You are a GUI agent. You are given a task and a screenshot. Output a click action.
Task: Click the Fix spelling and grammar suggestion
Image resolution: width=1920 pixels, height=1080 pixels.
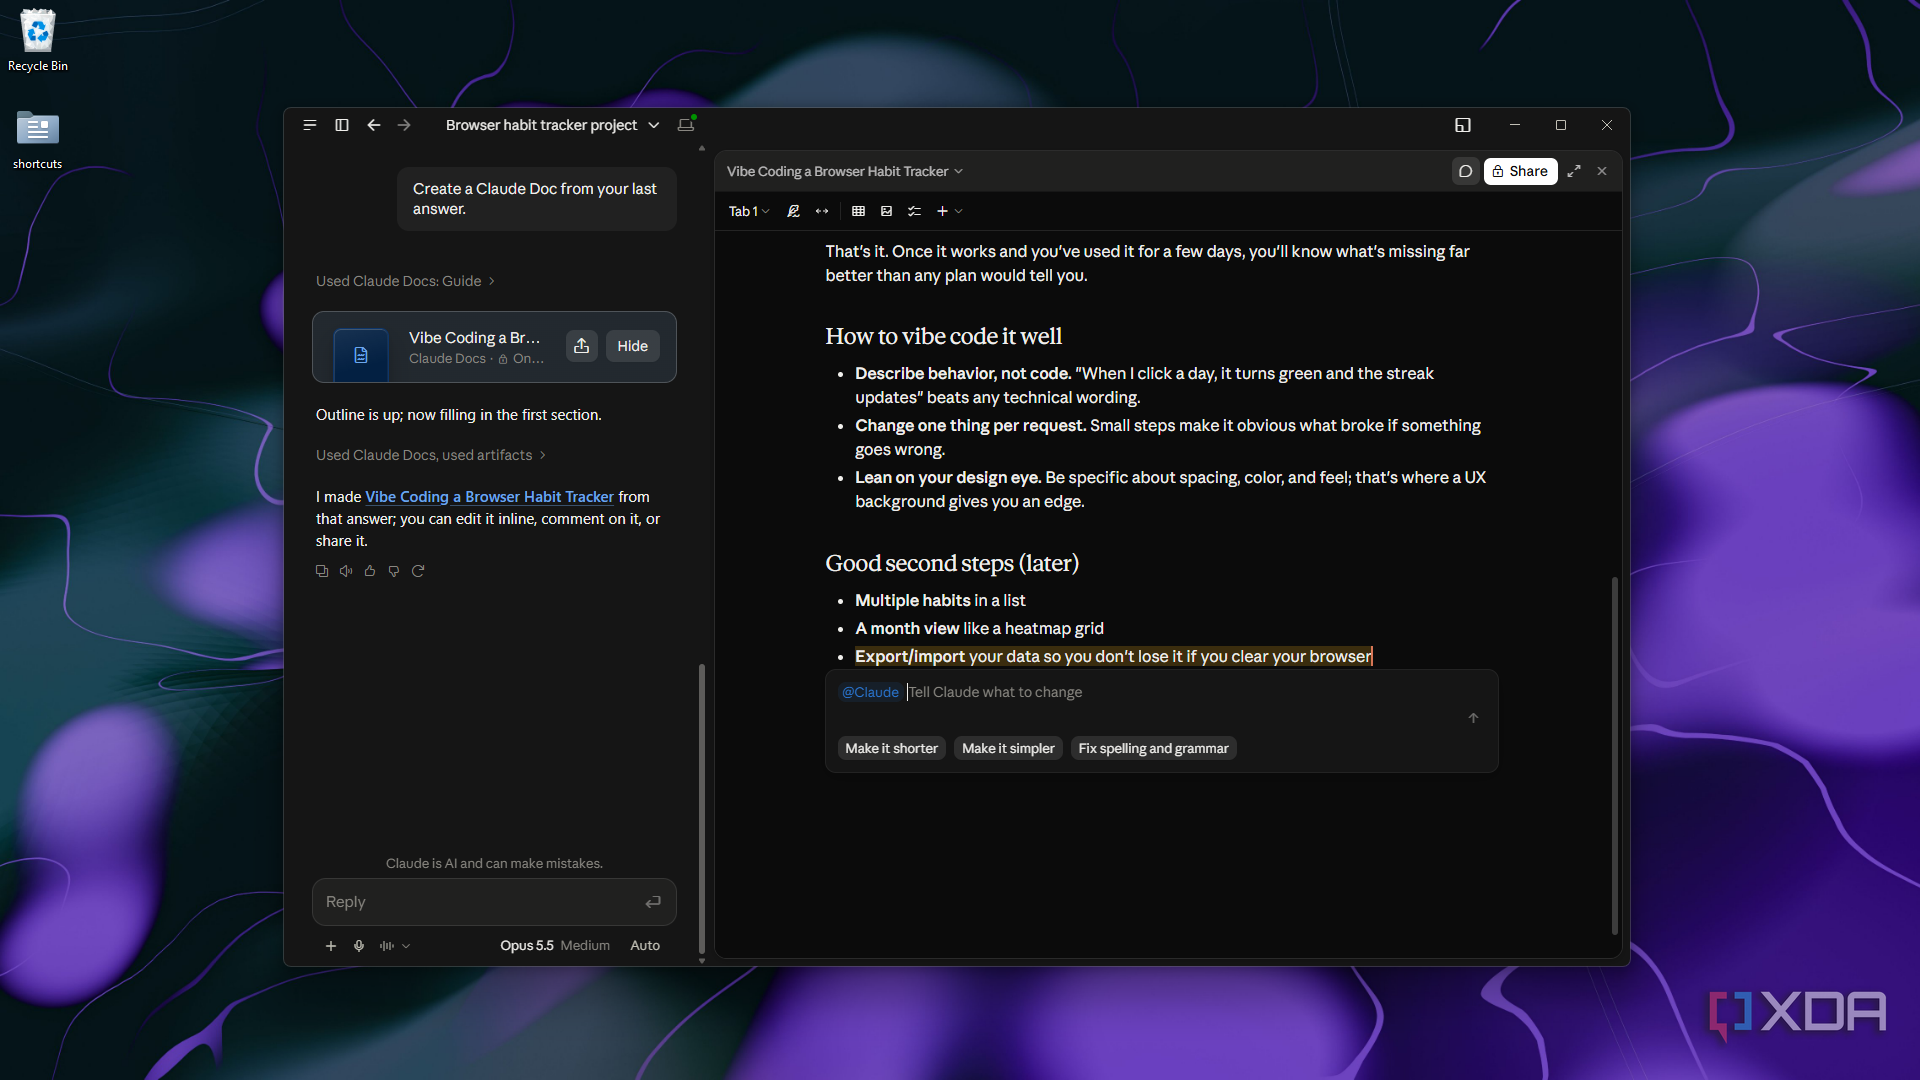[x=1153, y=748]
